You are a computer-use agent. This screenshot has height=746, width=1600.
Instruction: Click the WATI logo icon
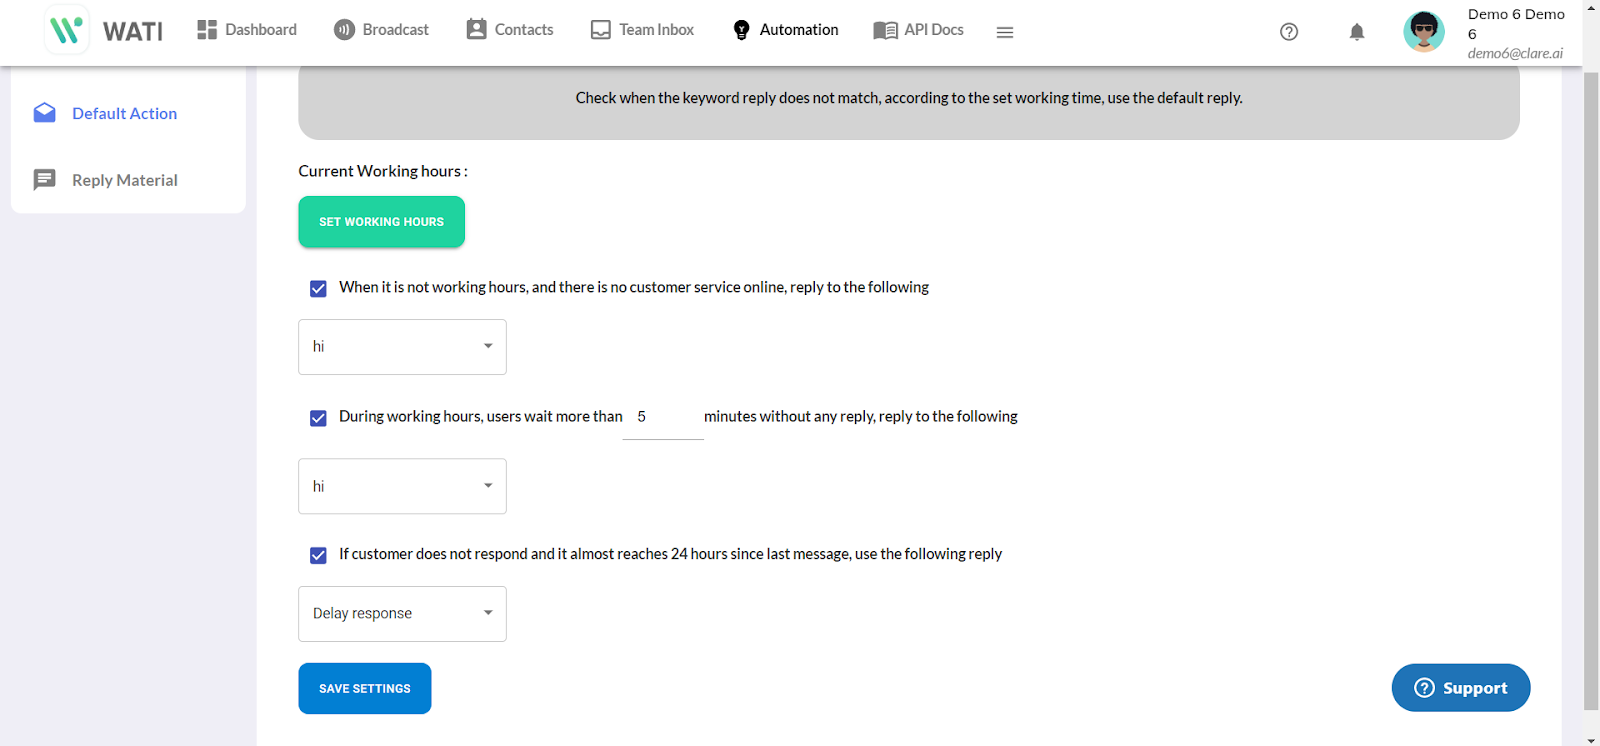coord(67,30)
